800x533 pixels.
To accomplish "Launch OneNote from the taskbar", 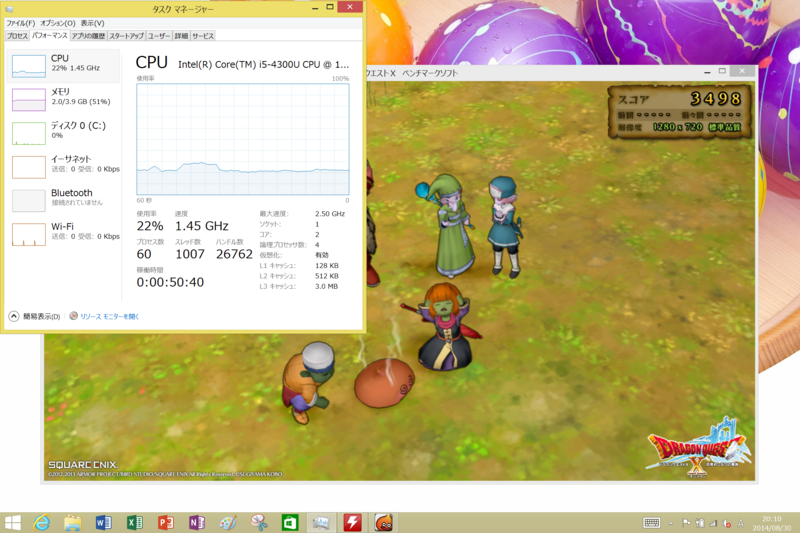I will pyautogui.click(x=197, y=523).
